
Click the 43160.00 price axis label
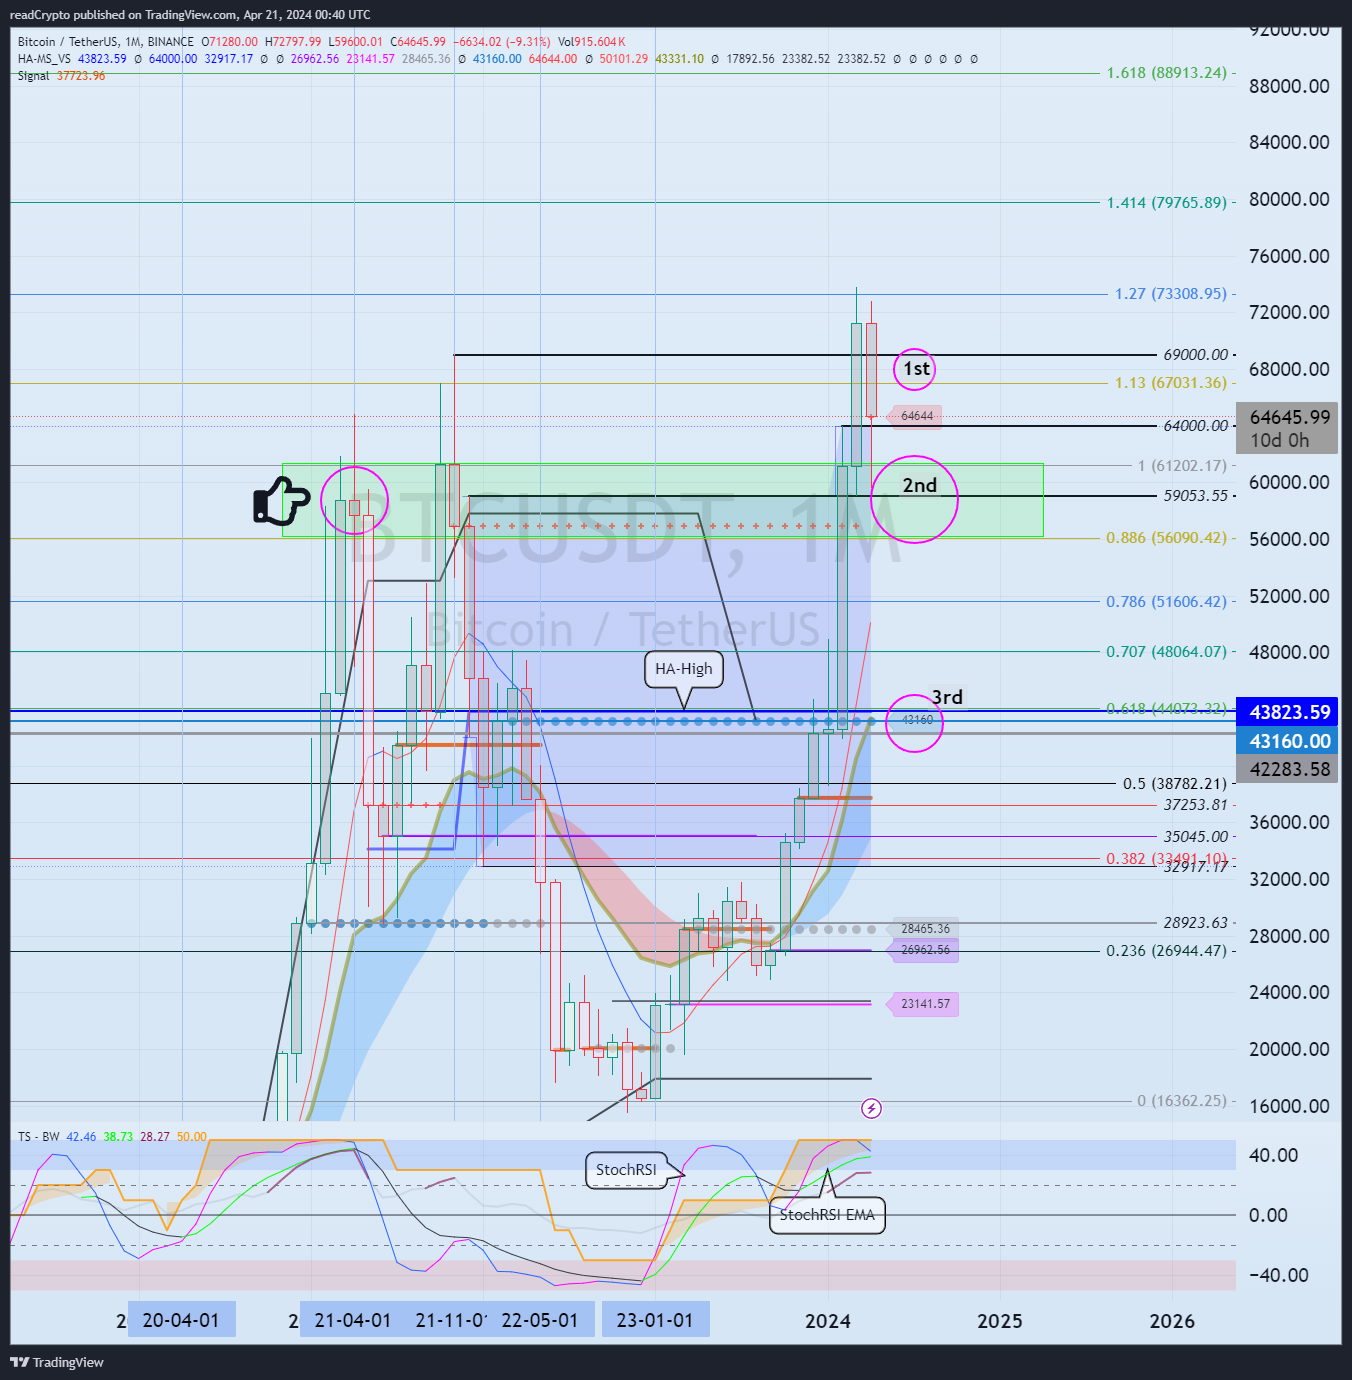(x=1287, y=741)
